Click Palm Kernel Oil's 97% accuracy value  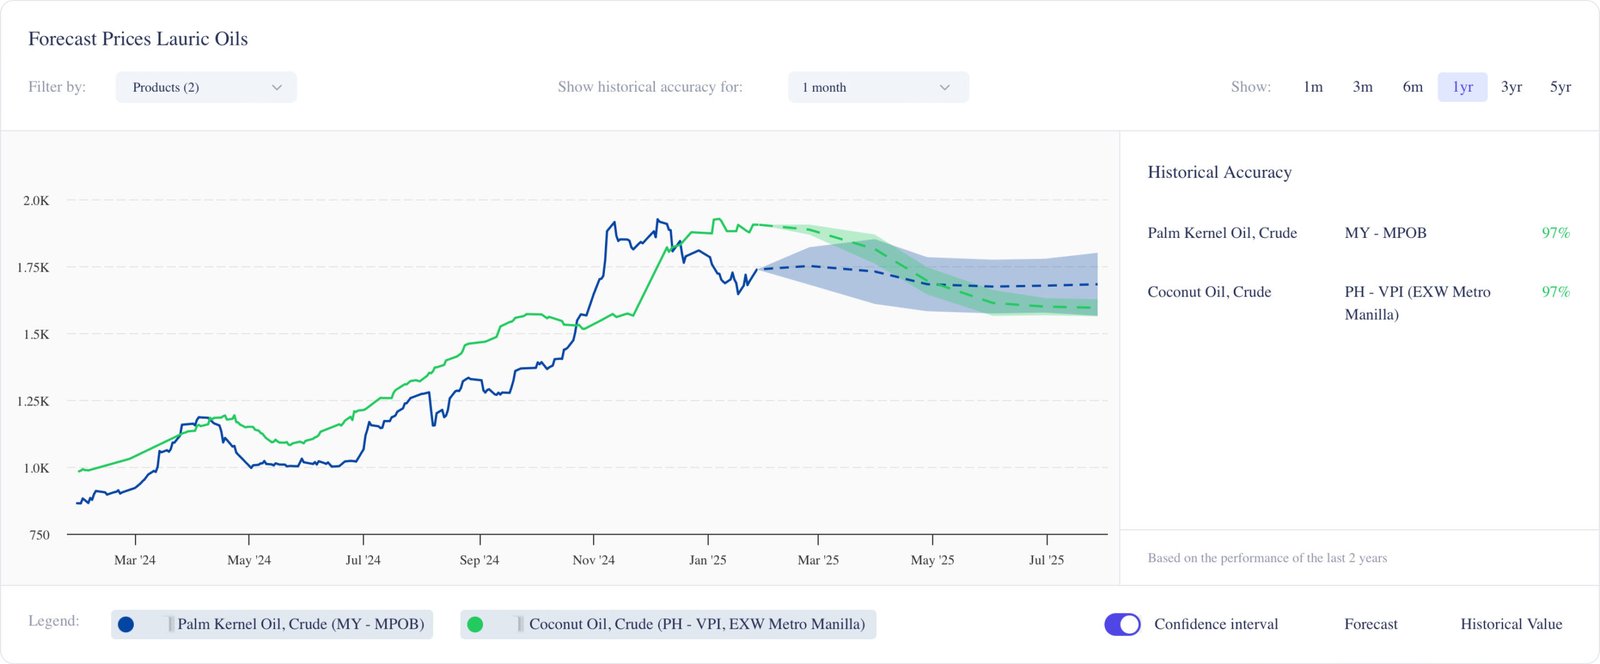coord(1555,233)
